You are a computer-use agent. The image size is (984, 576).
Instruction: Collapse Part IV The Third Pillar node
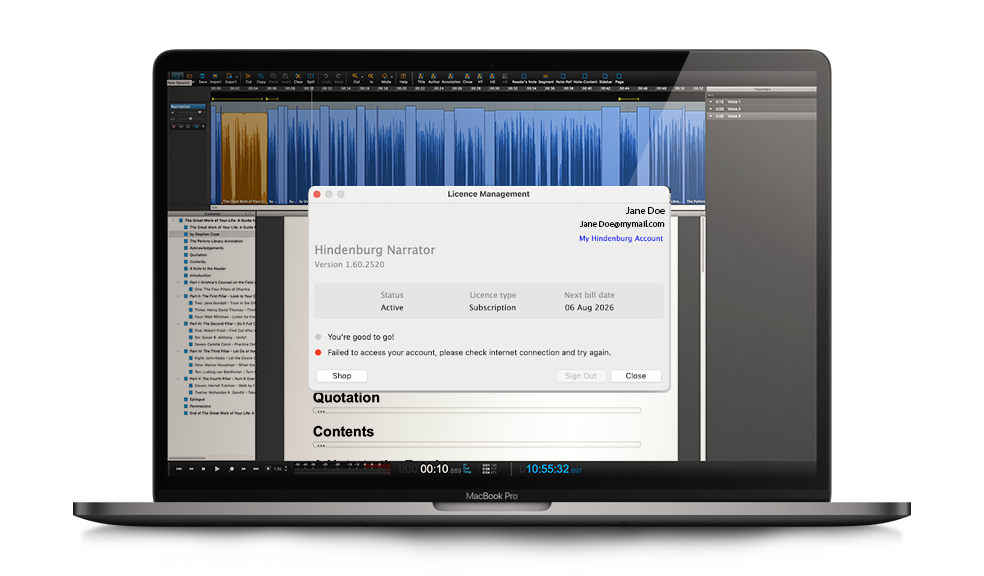coord(179,351)
